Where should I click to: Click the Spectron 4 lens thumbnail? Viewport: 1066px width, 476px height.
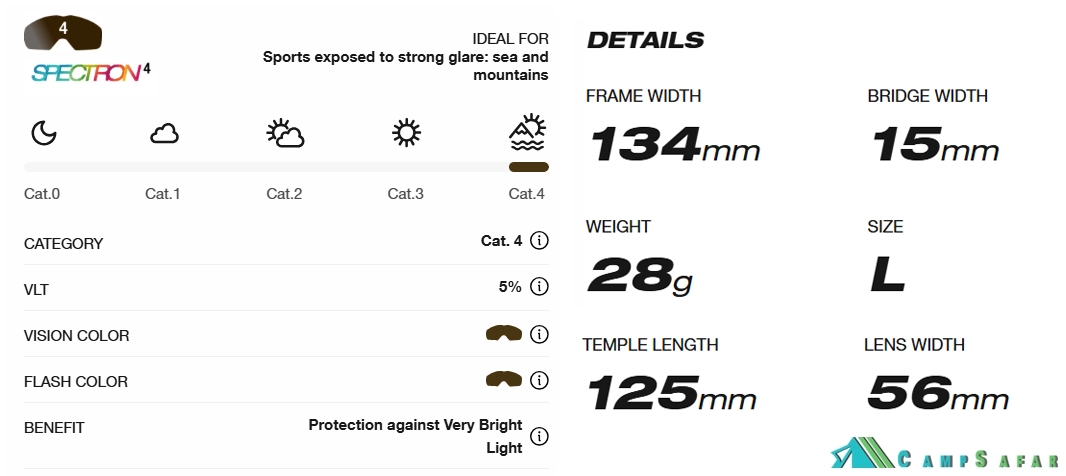pos(63,35)
